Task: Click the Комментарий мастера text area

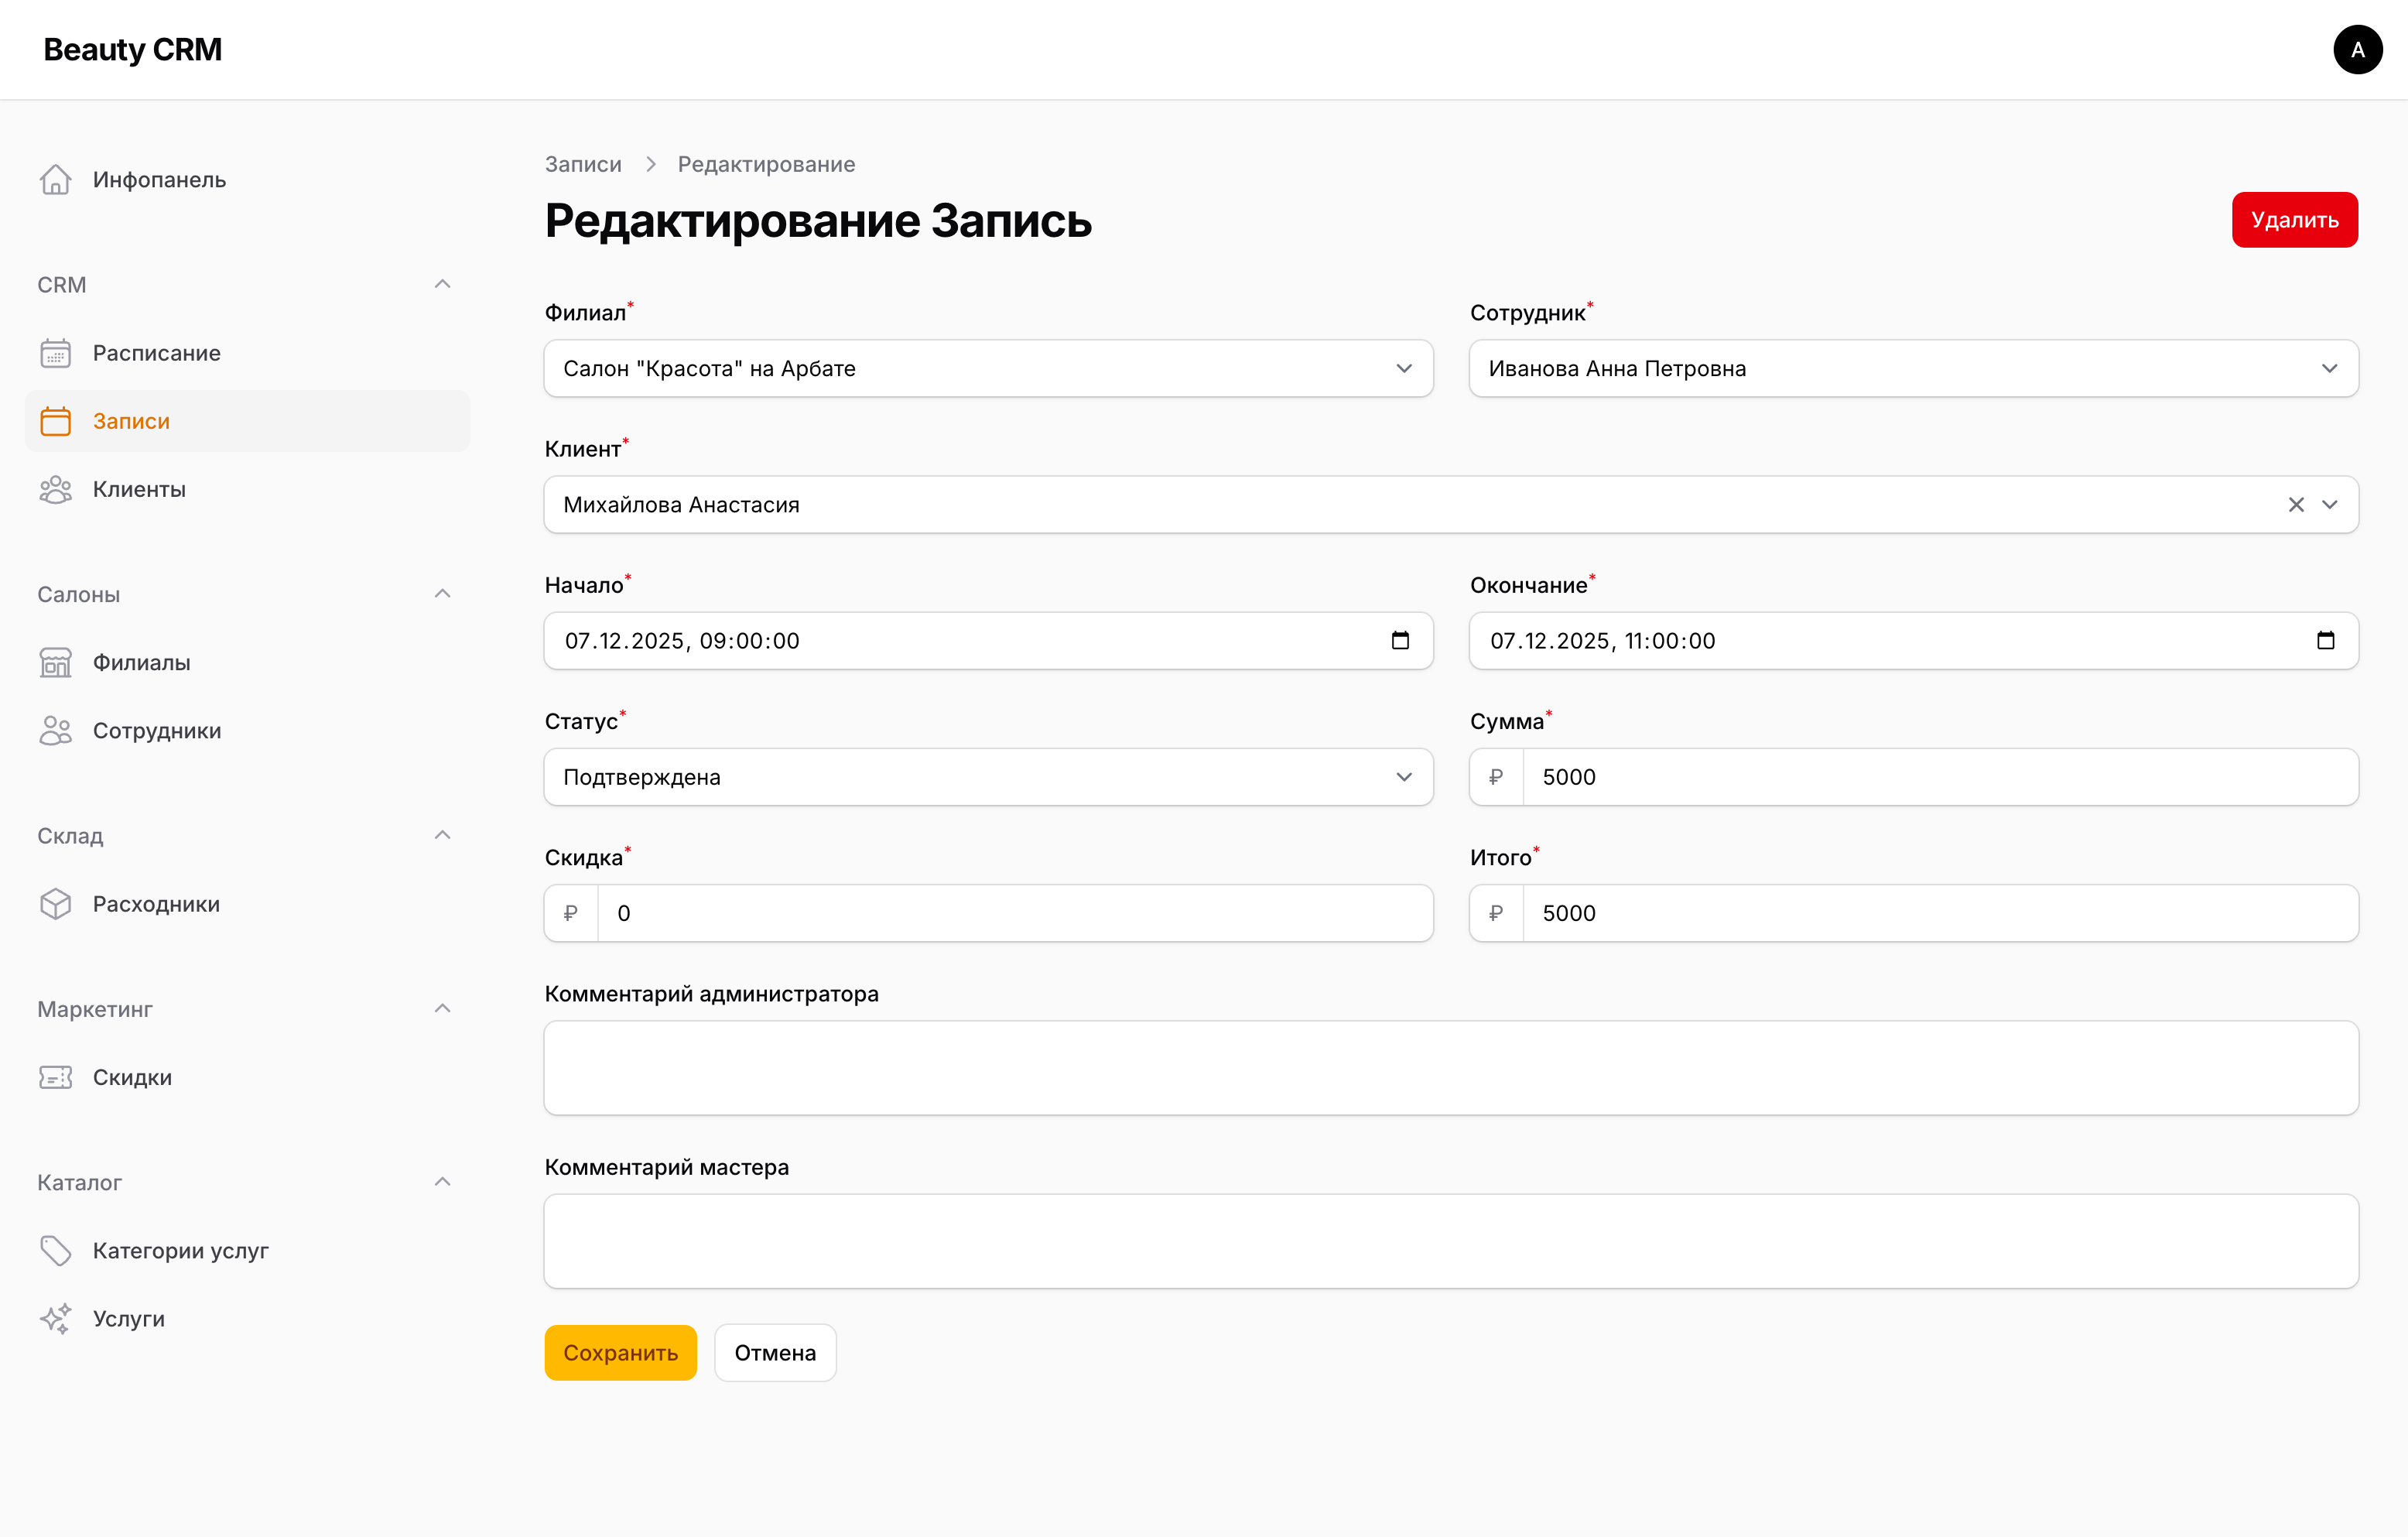Action: pos(1451,1241)
